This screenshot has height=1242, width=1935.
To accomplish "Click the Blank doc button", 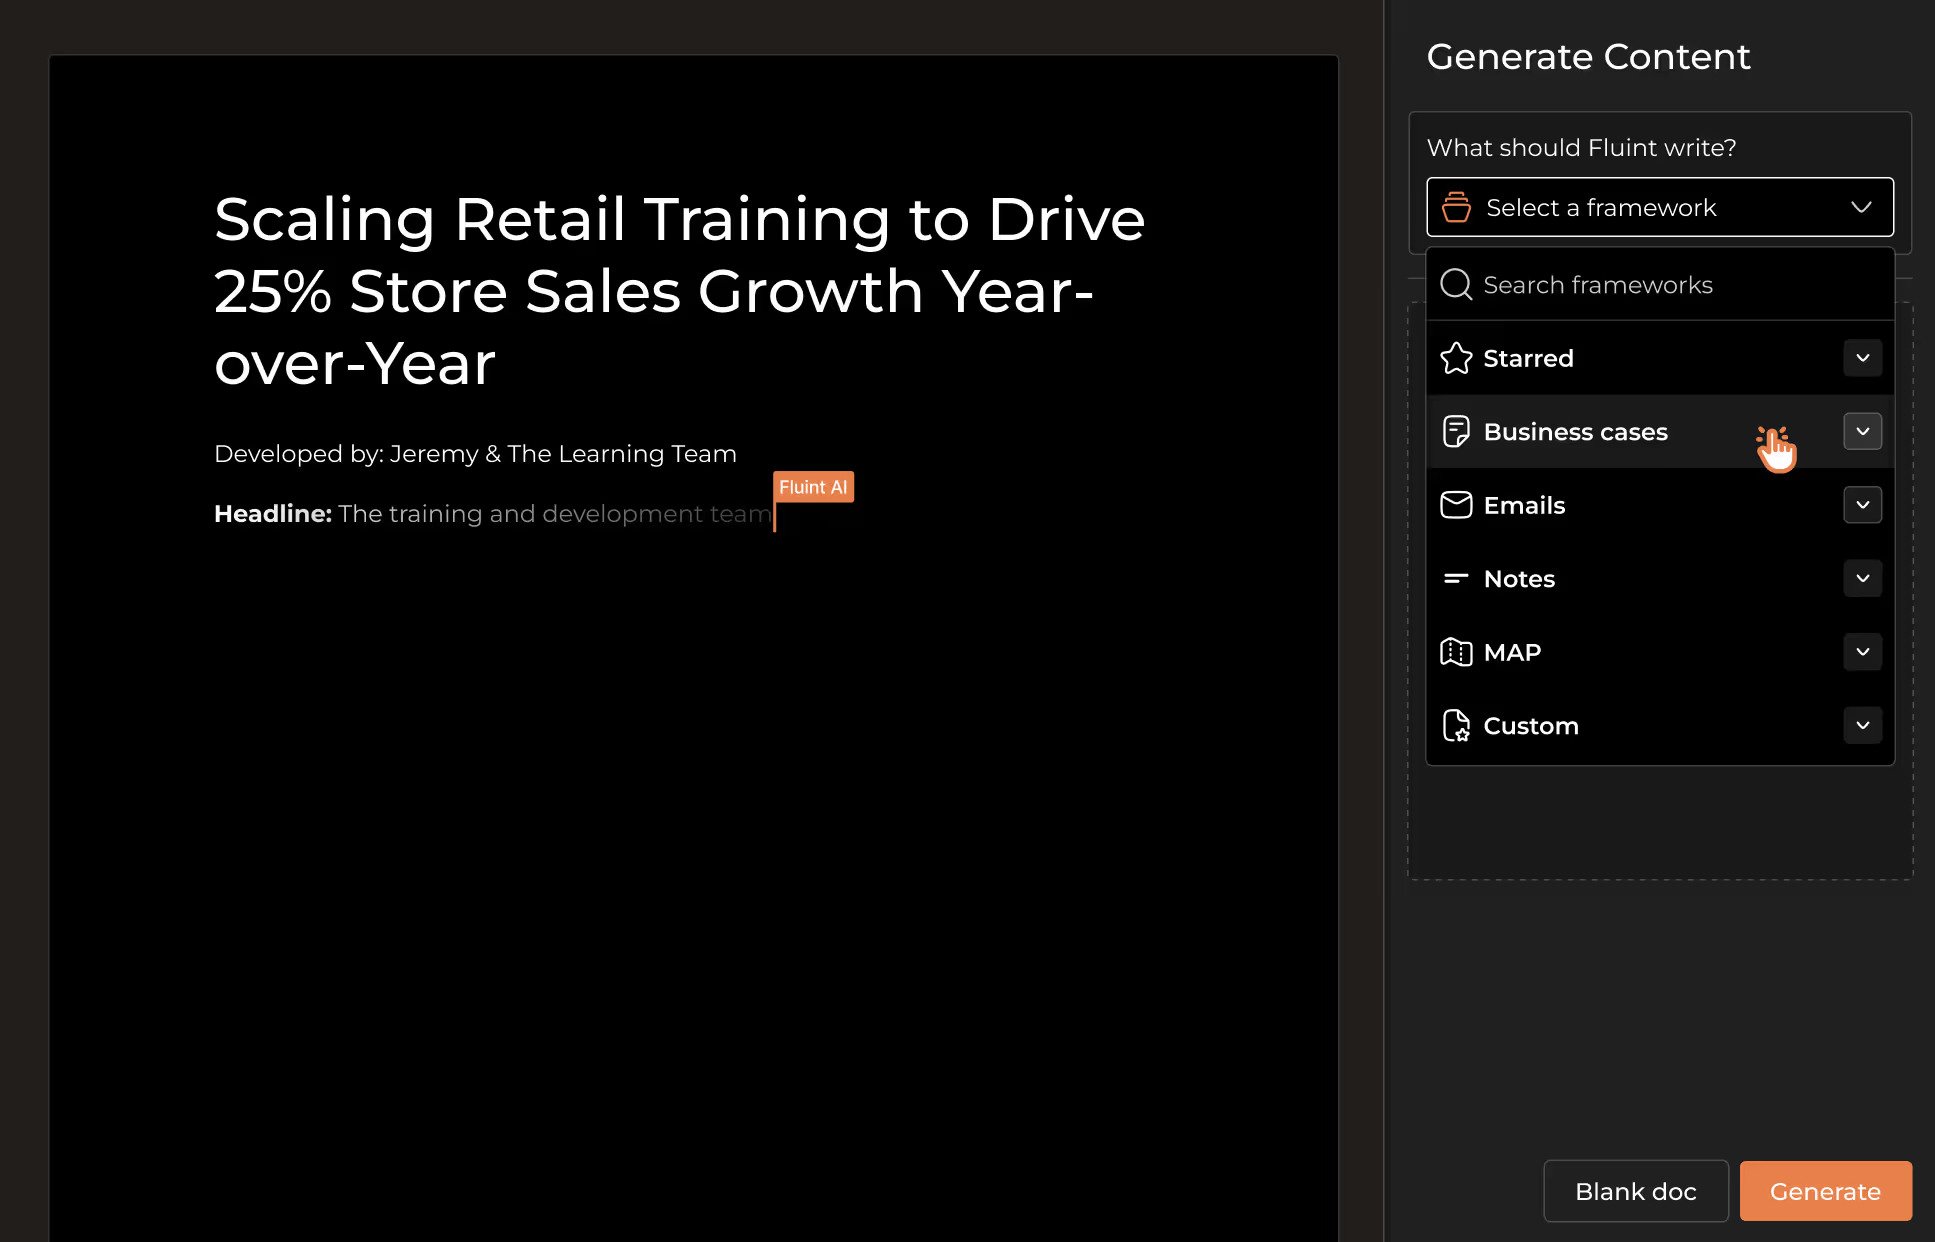I will 1635,1191.
